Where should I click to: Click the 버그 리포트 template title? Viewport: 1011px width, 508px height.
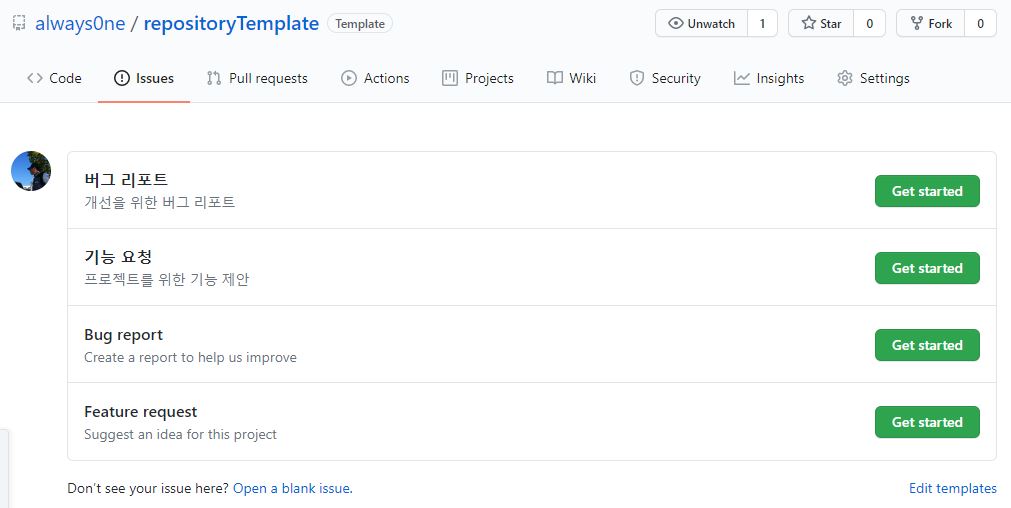pos(126,179)
